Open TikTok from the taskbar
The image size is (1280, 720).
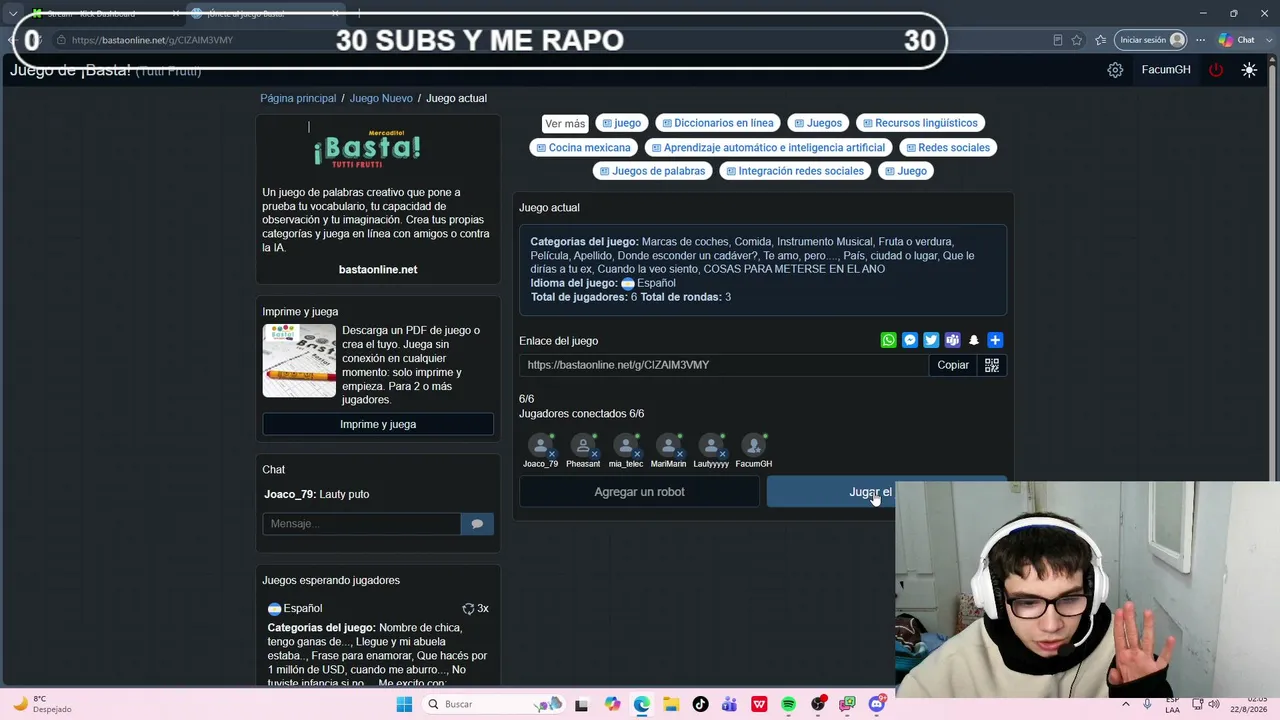700,704
